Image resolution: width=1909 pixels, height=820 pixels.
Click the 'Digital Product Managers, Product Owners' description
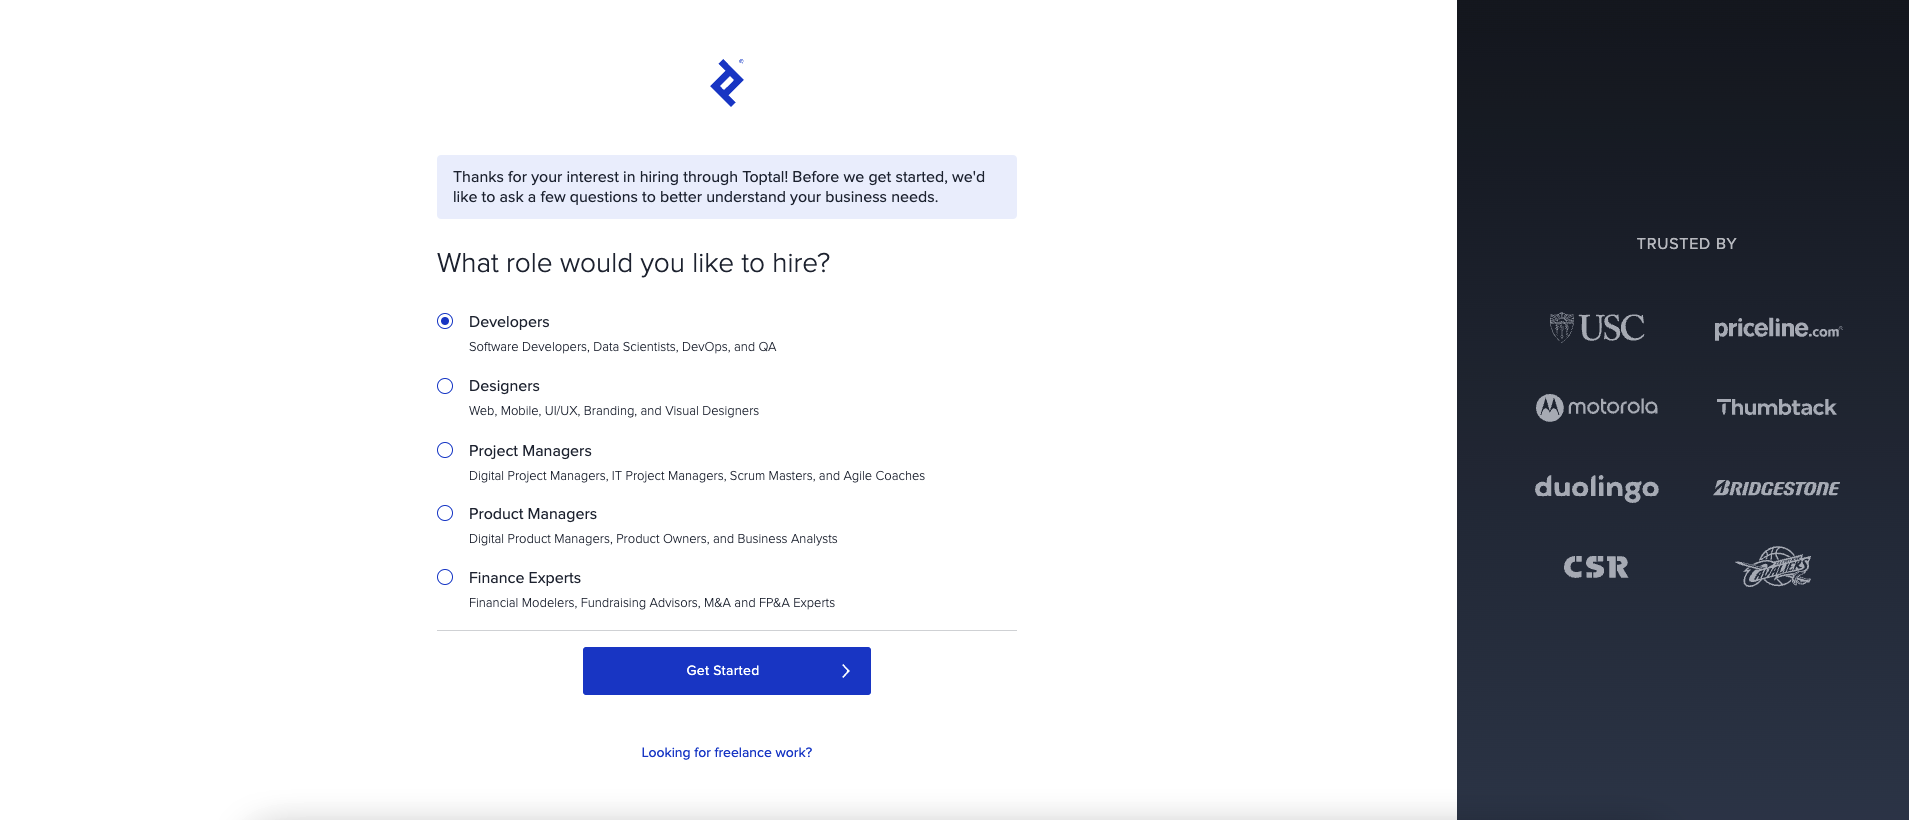coord(653,539)
